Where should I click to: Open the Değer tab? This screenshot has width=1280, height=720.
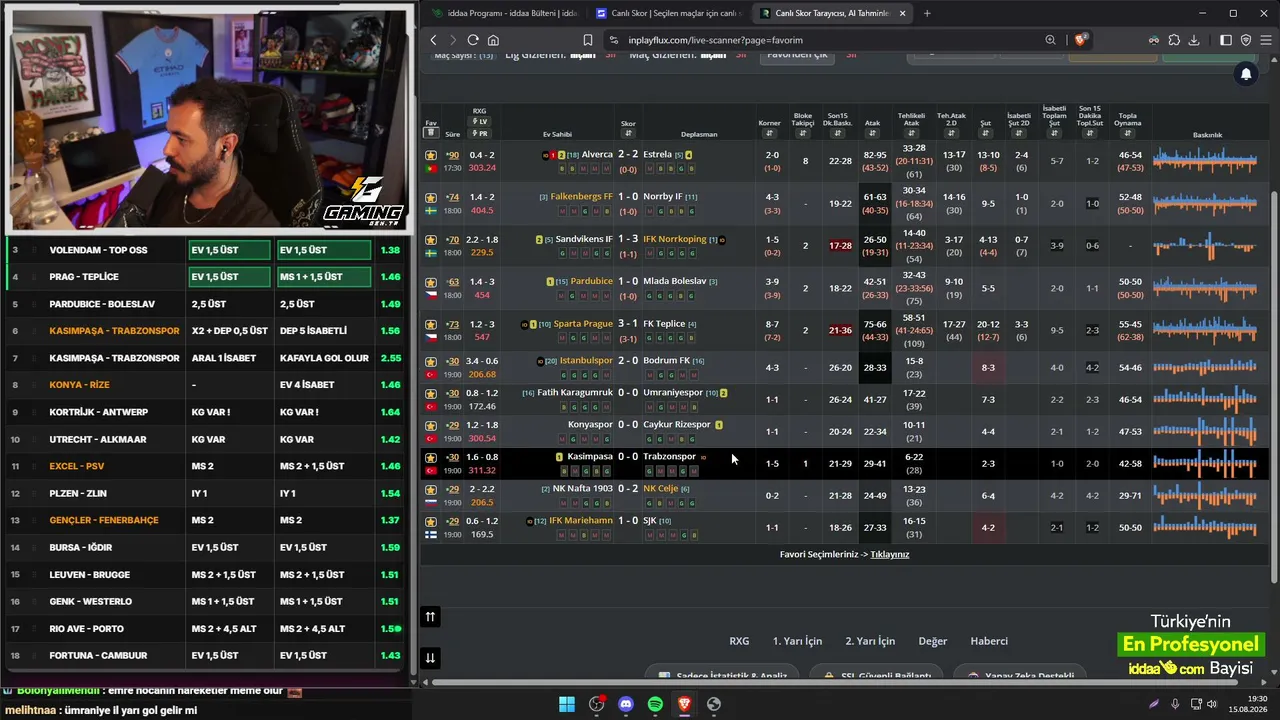932,641
